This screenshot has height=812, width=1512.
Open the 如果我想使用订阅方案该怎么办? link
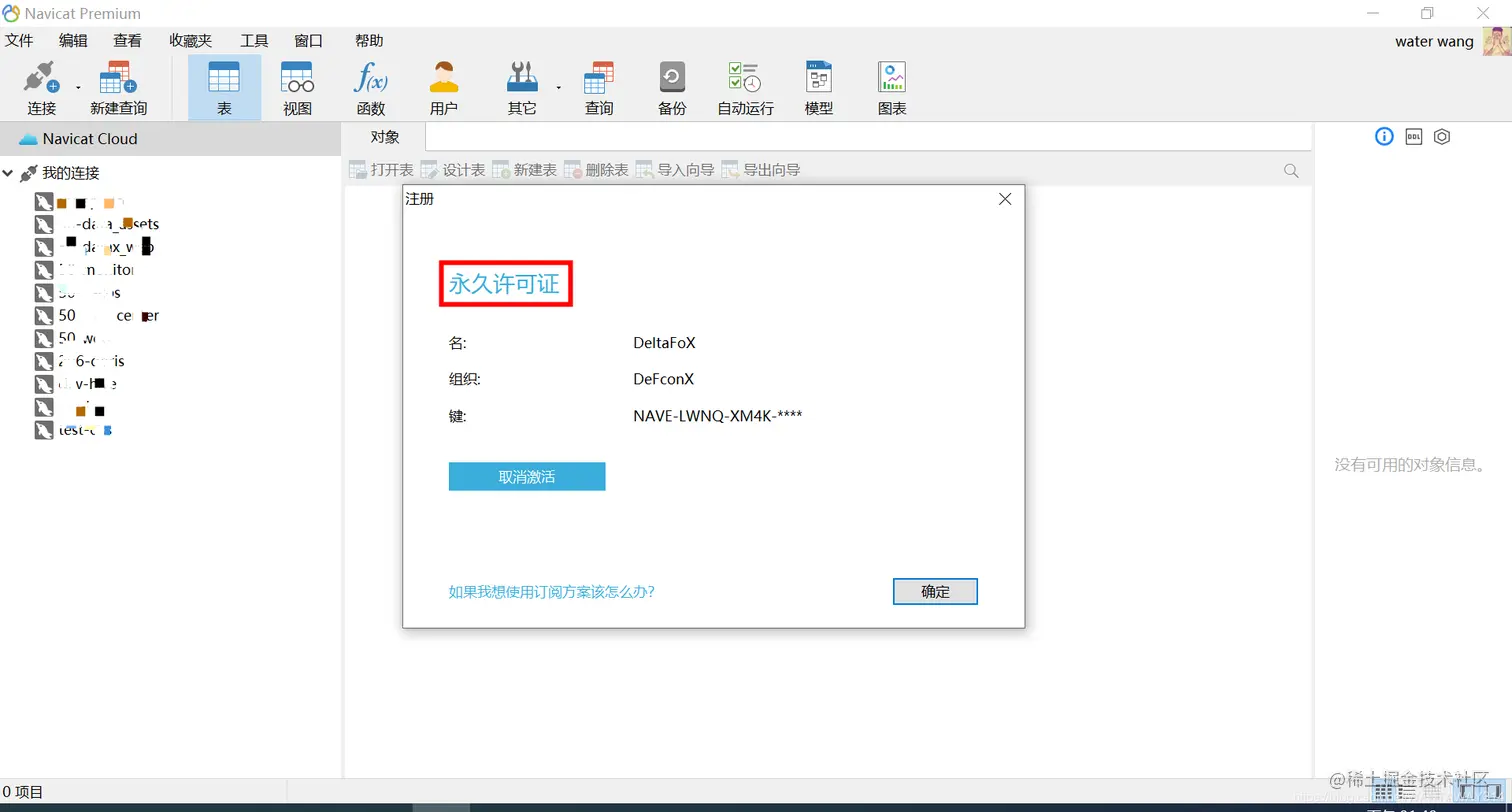552,592
